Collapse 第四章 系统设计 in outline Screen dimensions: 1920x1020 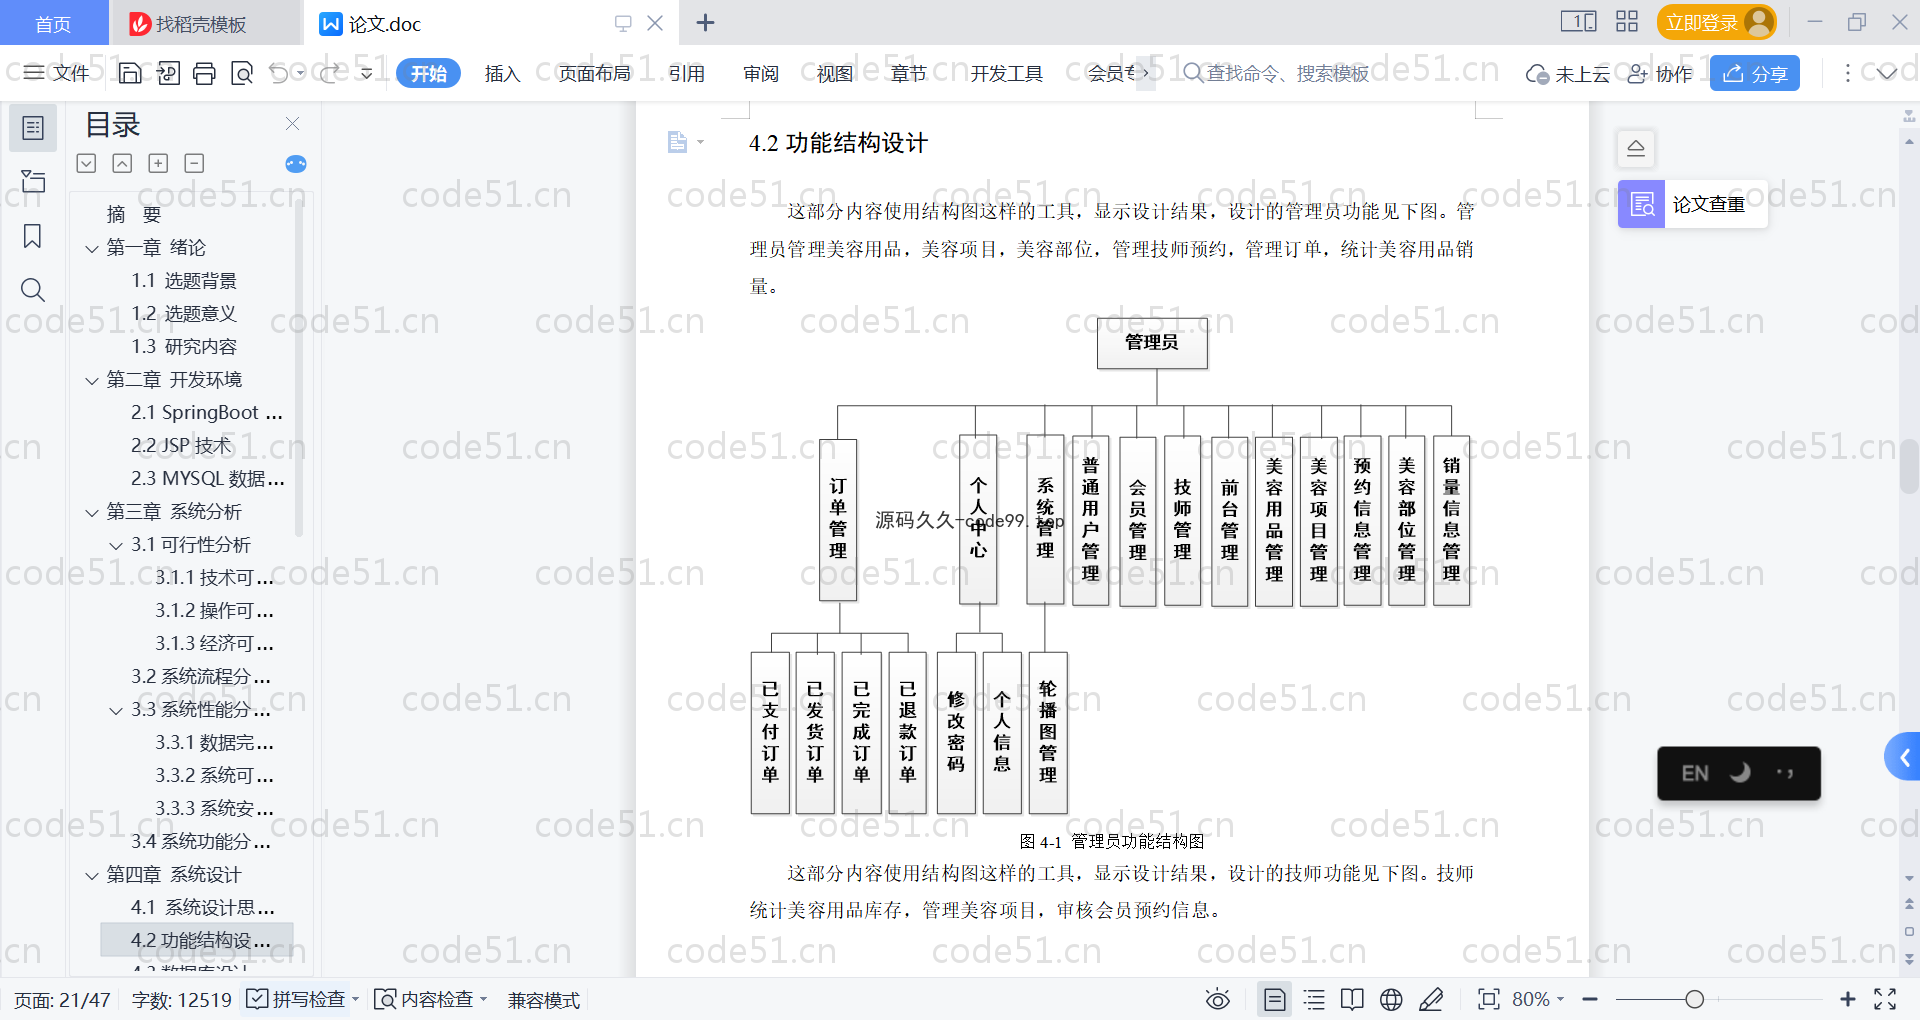click(x=92, y=875)
